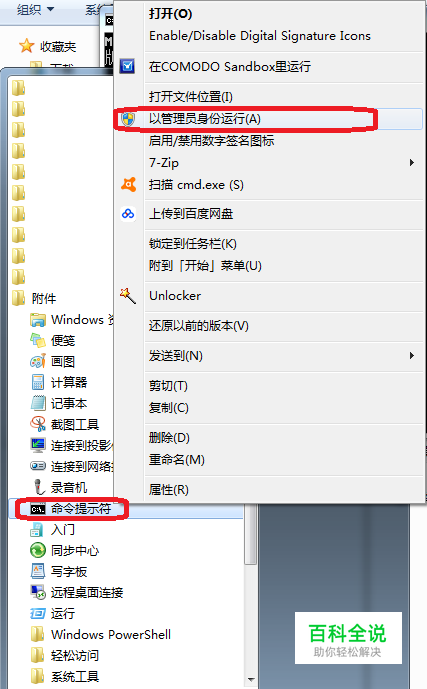Screen dimensions: 427x689
Task: Click the Avast scan icon next to 扫描 cmd.exe
Action: [x=128, y=185]
